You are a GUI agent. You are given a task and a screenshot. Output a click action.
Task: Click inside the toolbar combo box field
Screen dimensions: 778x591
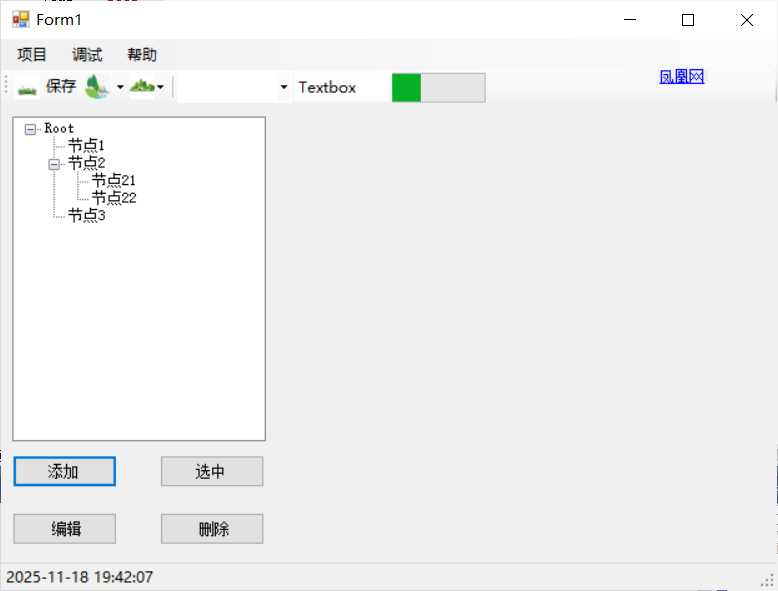coord(227,88)
